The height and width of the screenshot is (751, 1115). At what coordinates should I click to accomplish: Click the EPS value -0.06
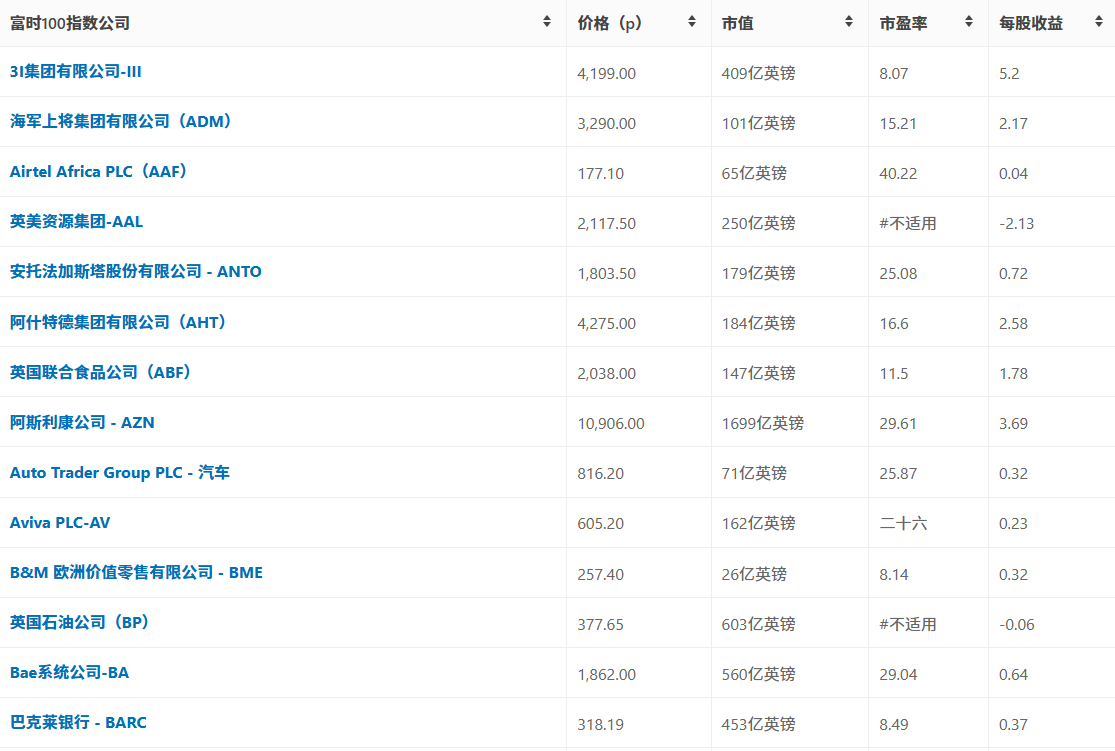(1017, 624)
